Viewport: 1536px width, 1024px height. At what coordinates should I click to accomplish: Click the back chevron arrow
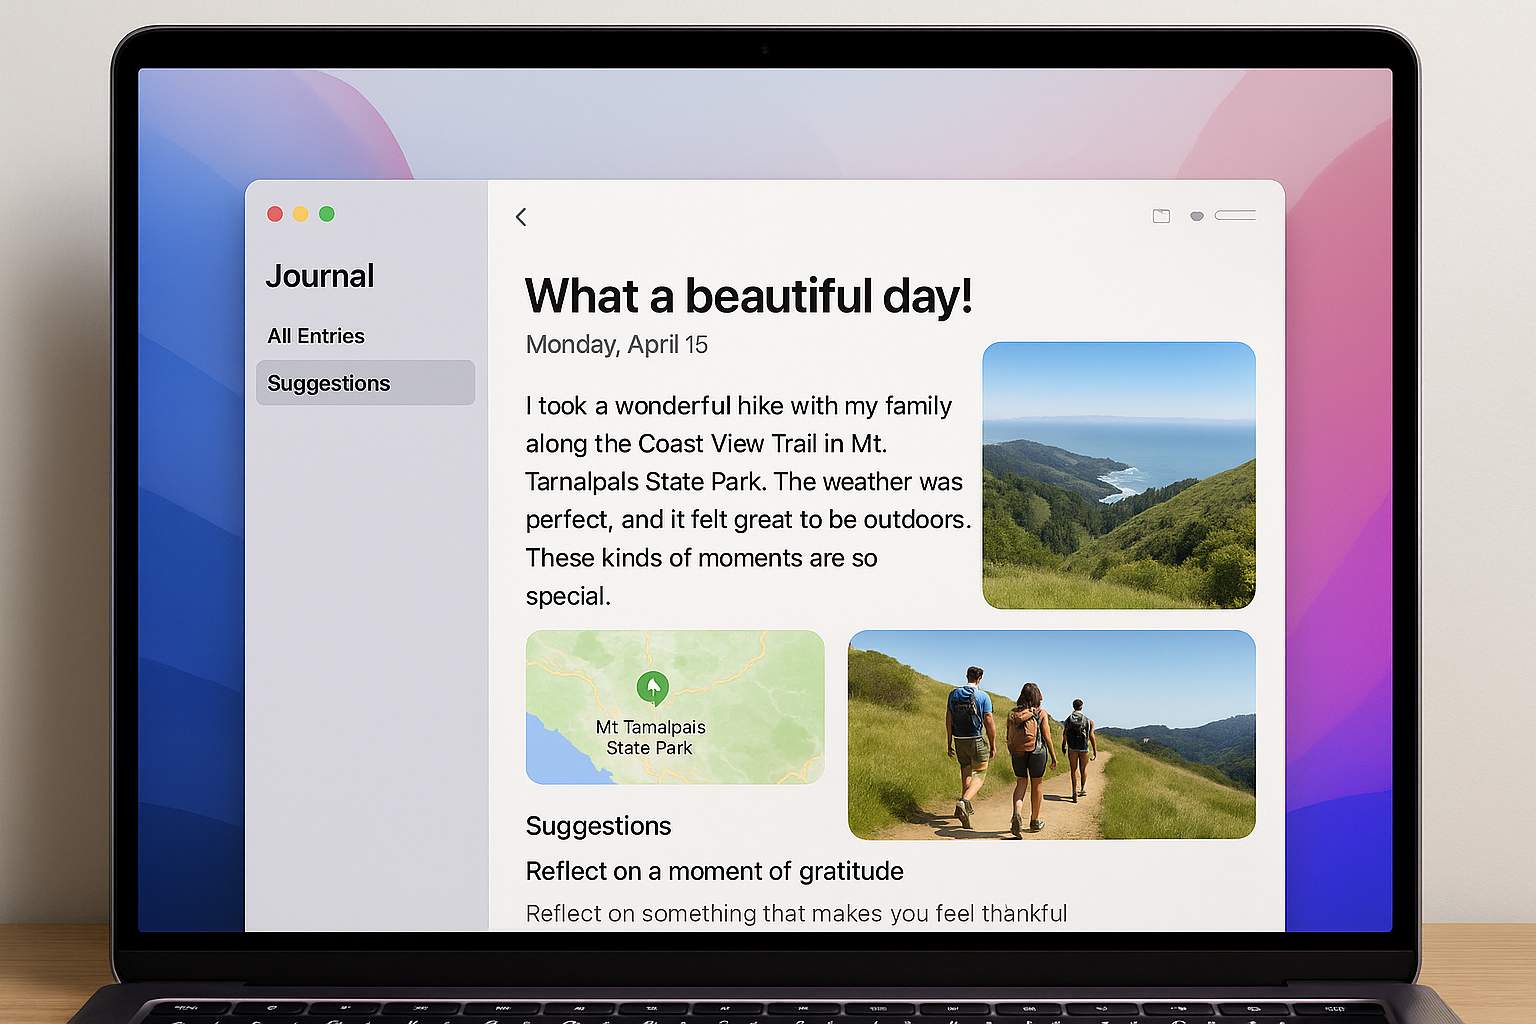coord(521,216)
